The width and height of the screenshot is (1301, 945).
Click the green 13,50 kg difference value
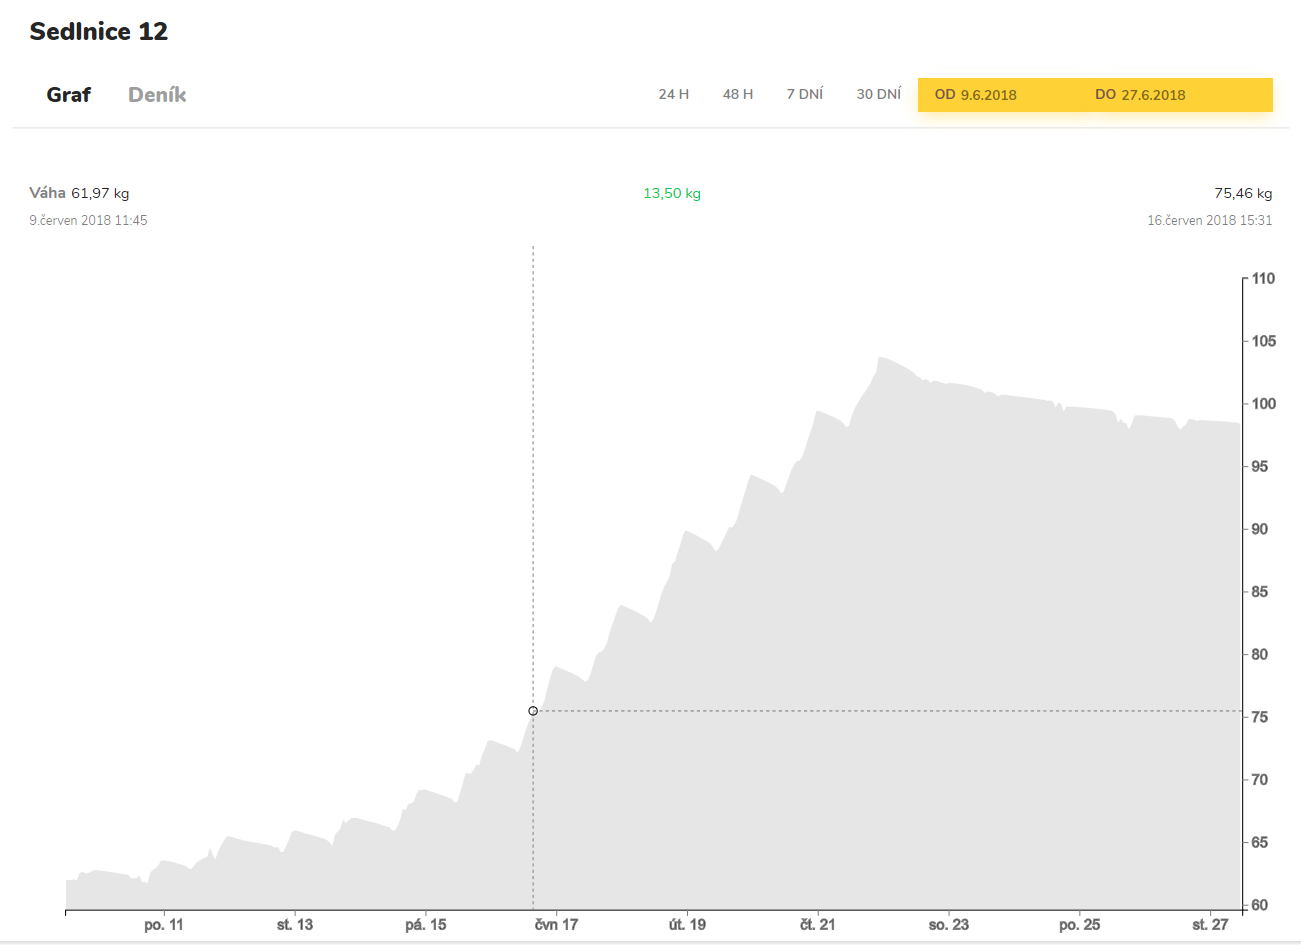672,193
